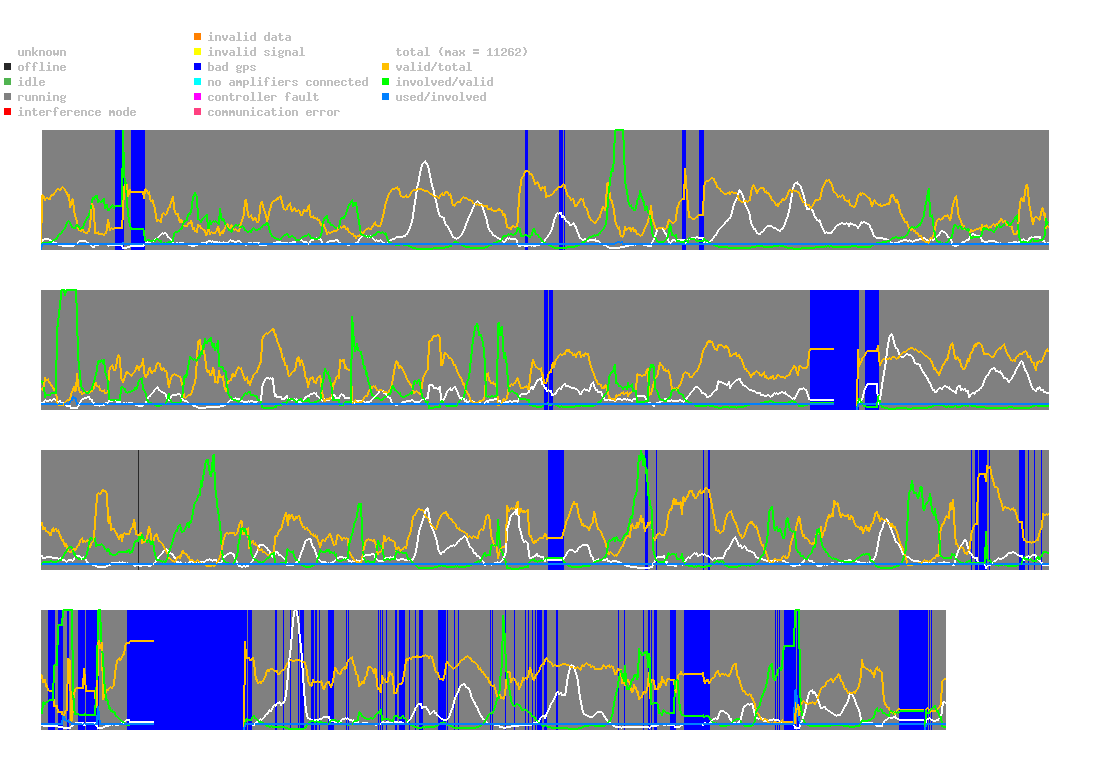Click the blue used/involved legend swatch
The image size is (1095, 764).
[x=385, y=97]
